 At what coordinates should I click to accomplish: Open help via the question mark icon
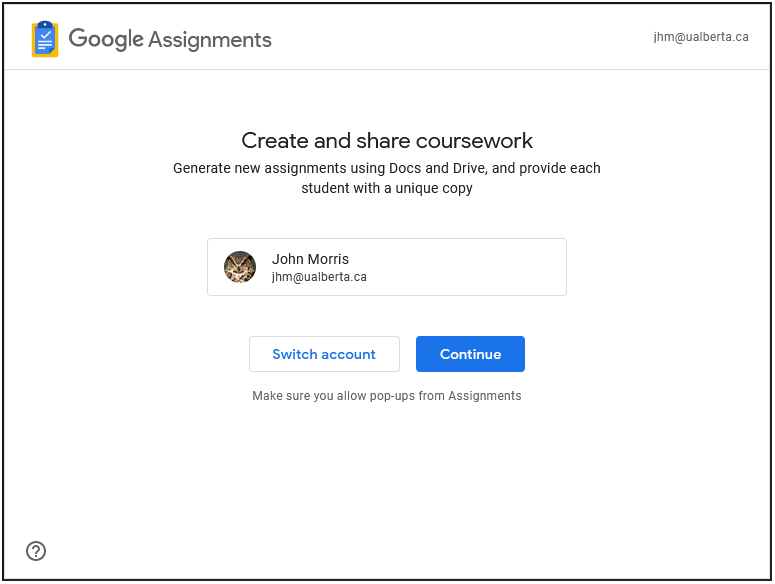point(36,551)
